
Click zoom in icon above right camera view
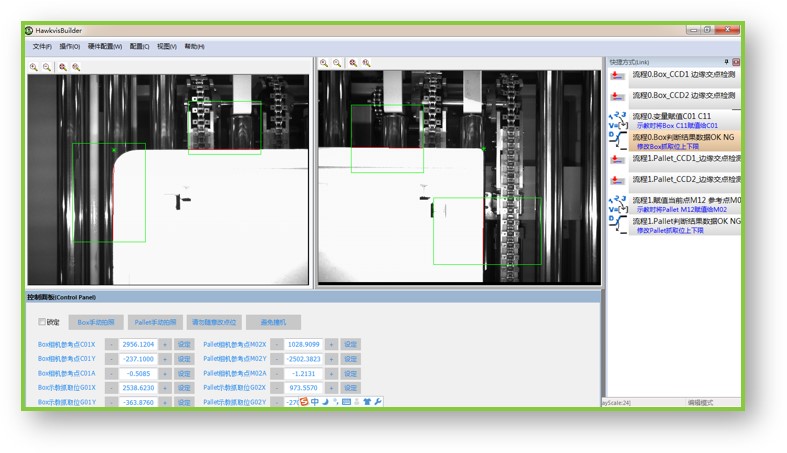324,63
